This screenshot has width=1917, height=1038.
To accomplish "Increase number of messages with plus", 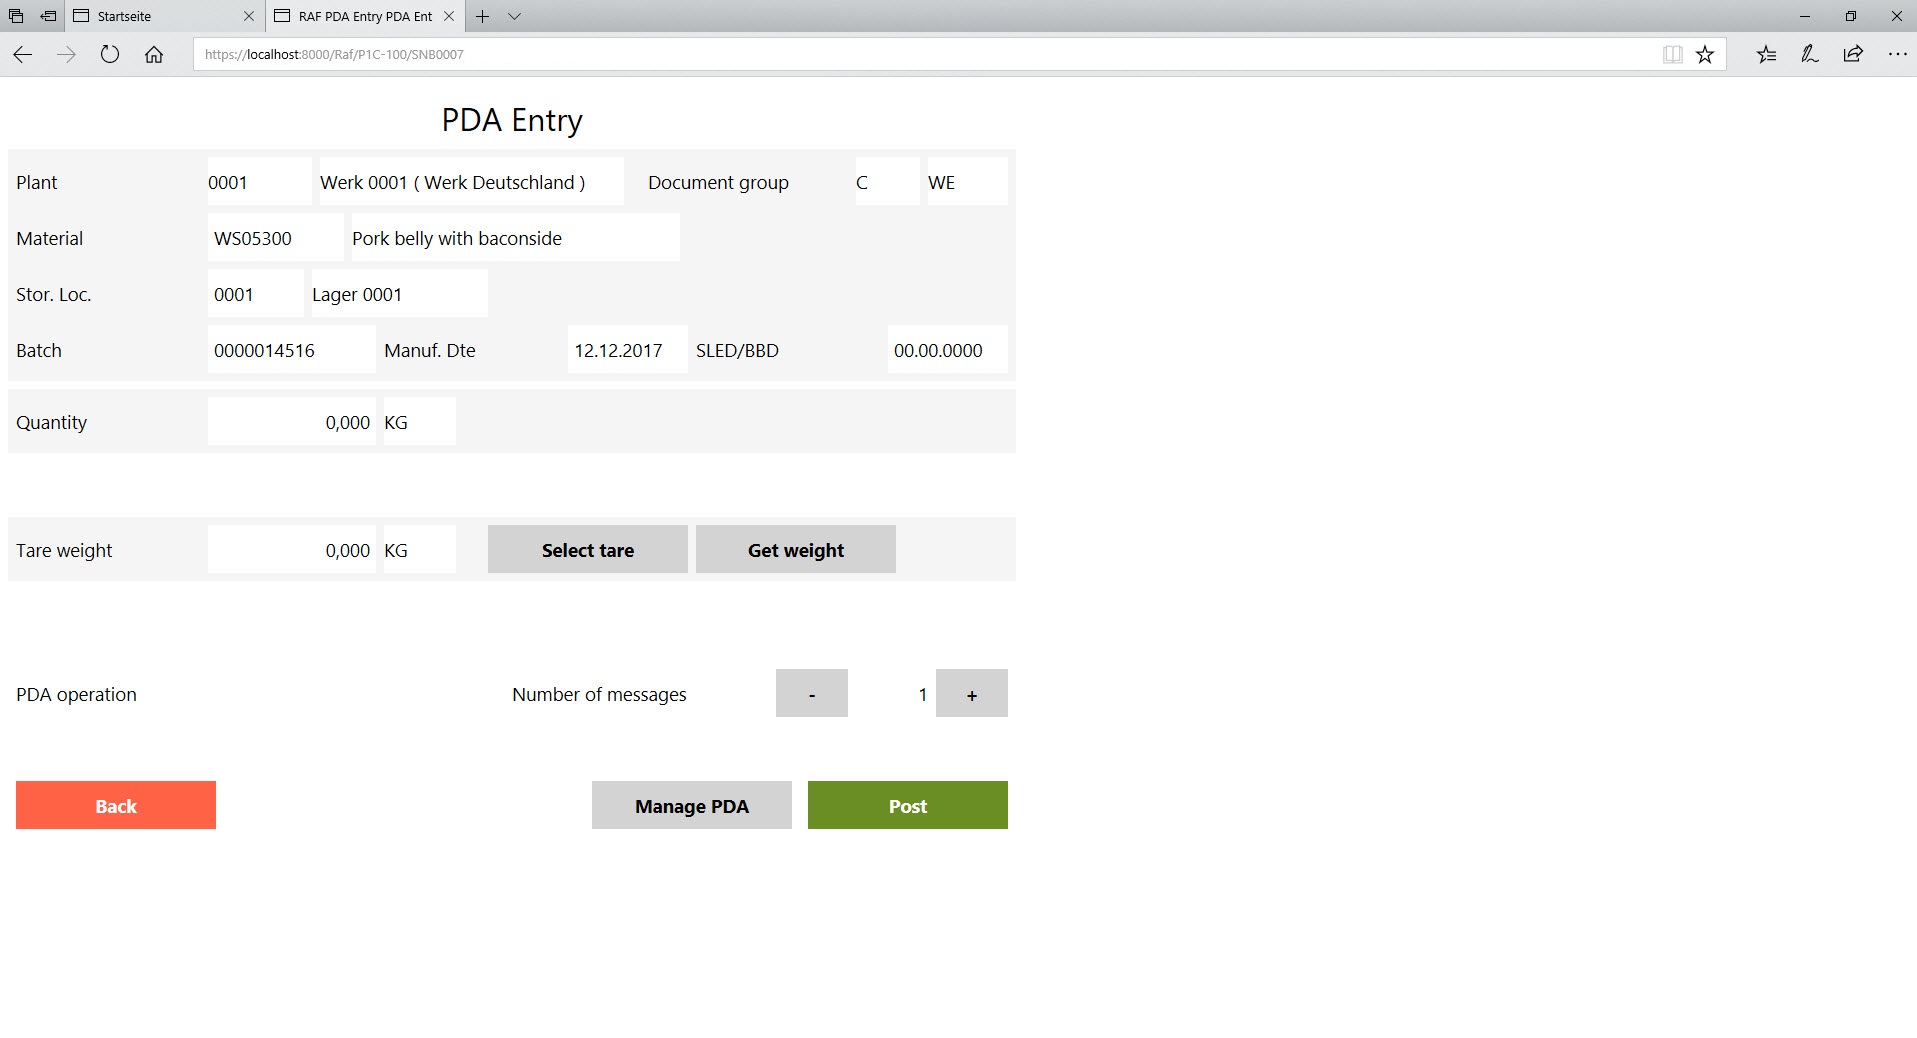I will pos(971,694).
